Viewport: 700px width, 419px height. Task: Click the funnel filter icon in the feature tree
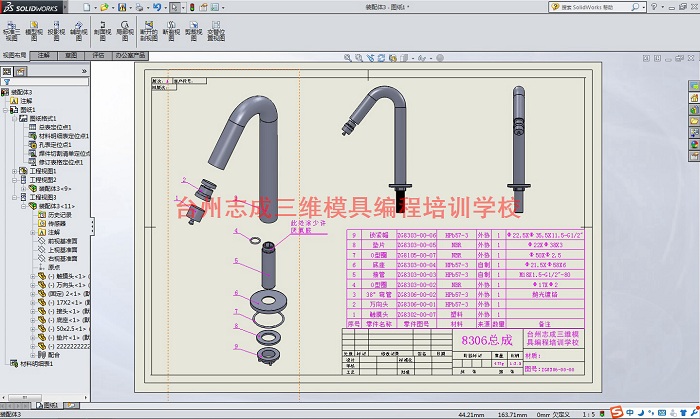coord(6,82)
